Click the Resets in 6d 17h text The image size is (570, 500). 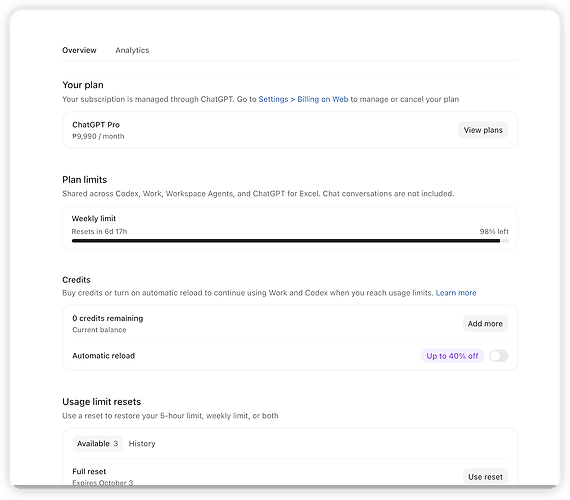coord(99,232)
